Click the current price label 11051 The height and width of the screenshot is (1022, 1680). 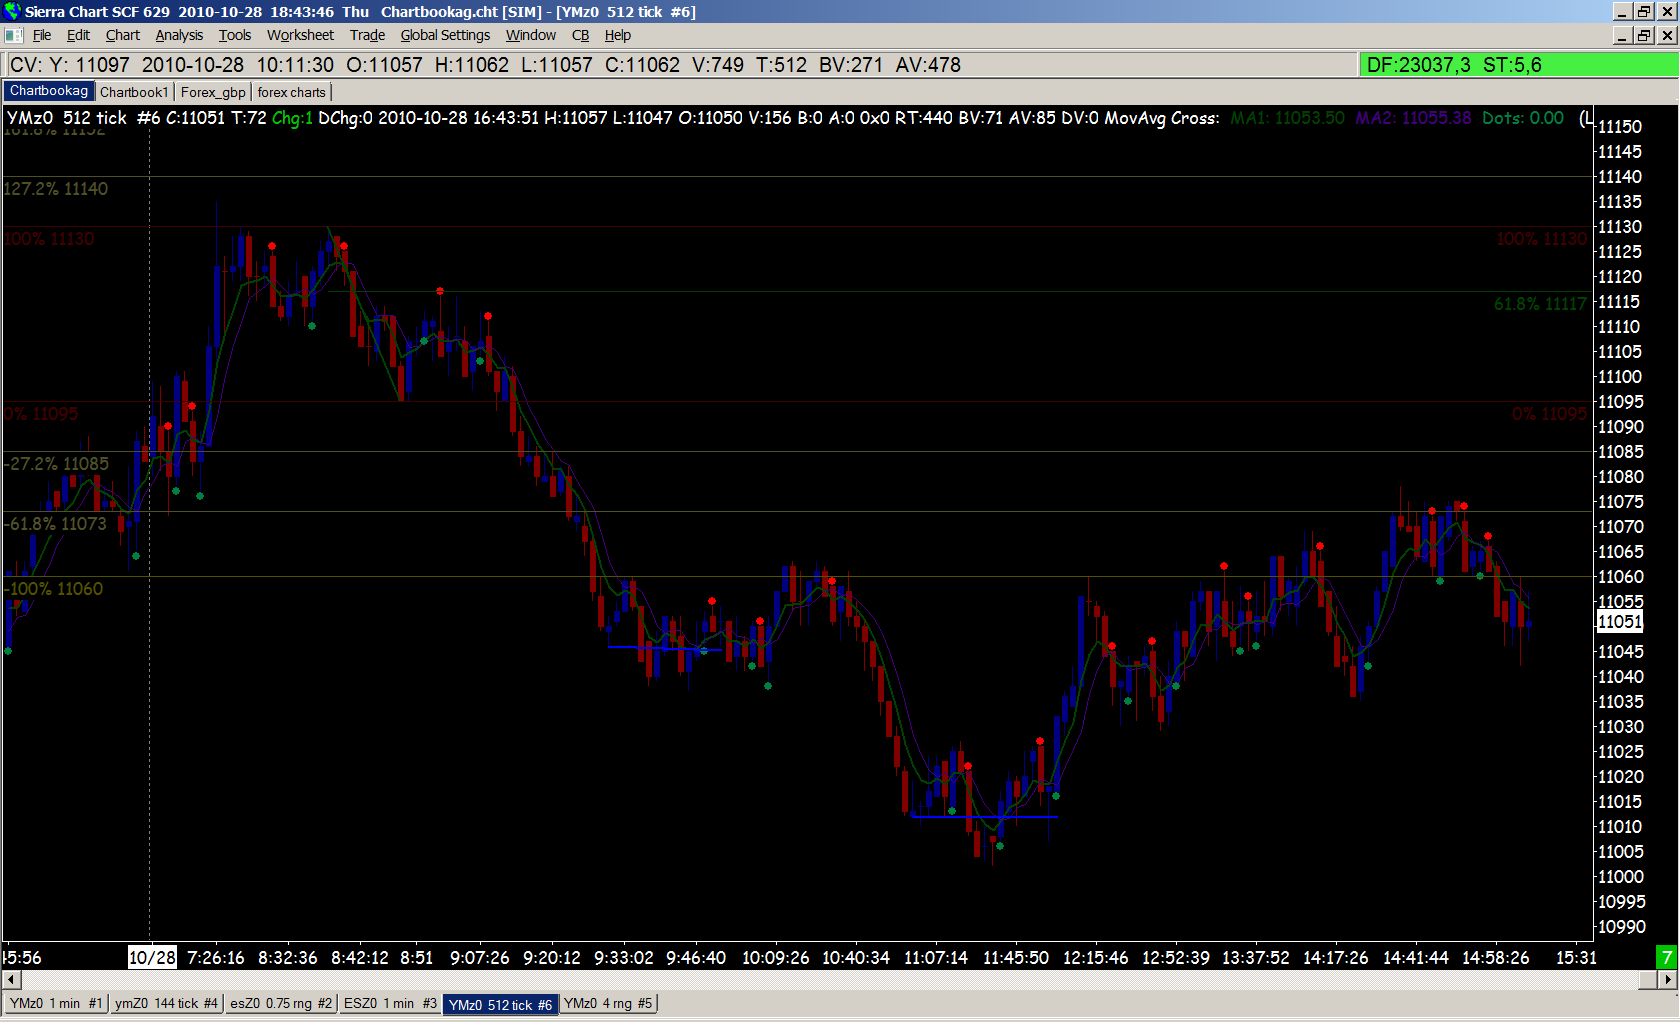[1619, 621]
